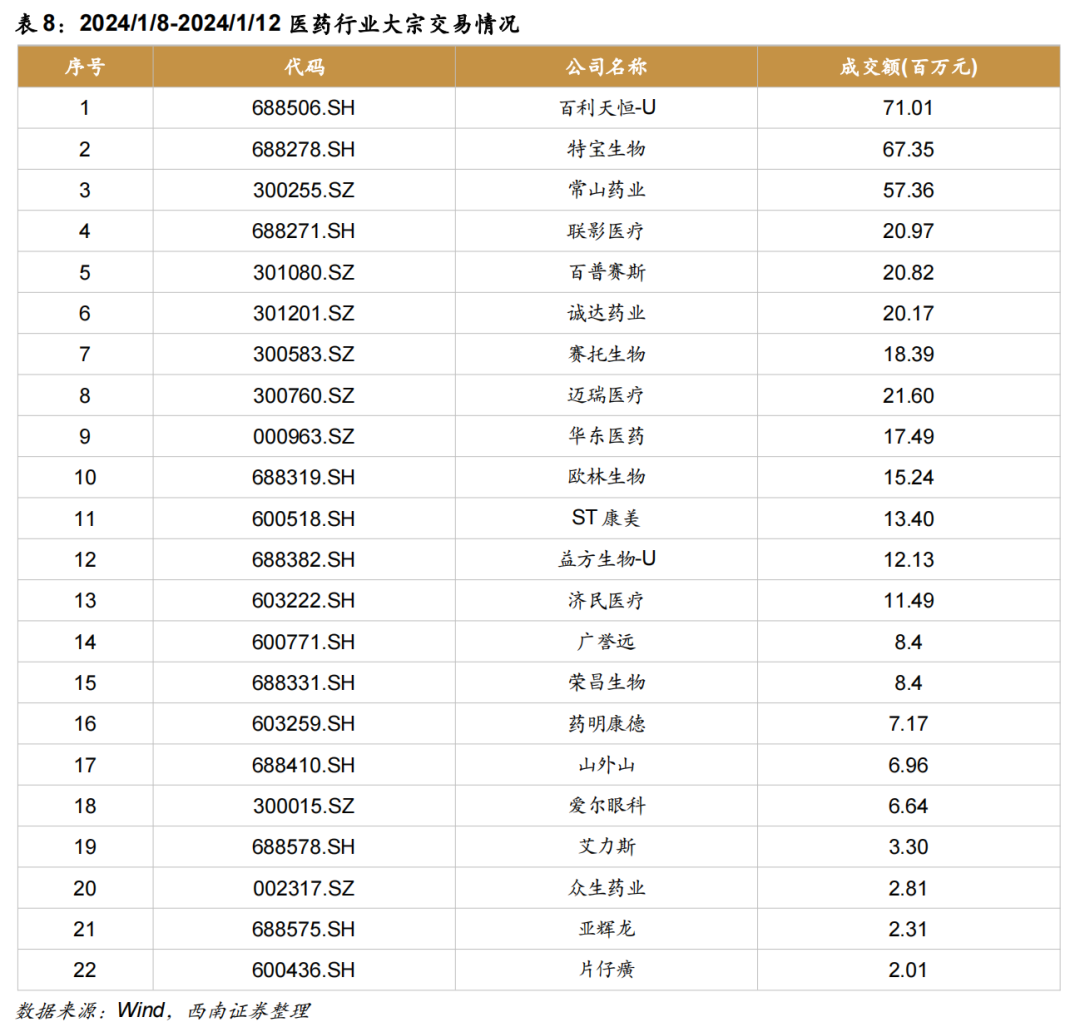Click stock code 300255.SZ
The image size is (1080, 1032).
point(304,190)
